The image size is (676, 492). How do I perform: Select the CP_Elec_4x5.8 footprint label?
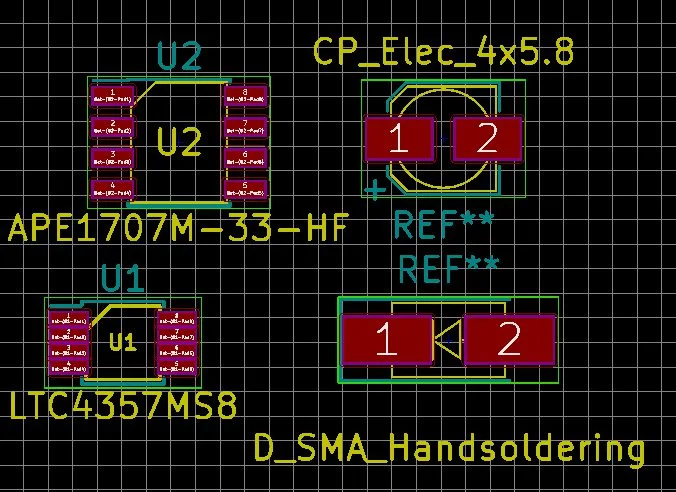(444, 51)
